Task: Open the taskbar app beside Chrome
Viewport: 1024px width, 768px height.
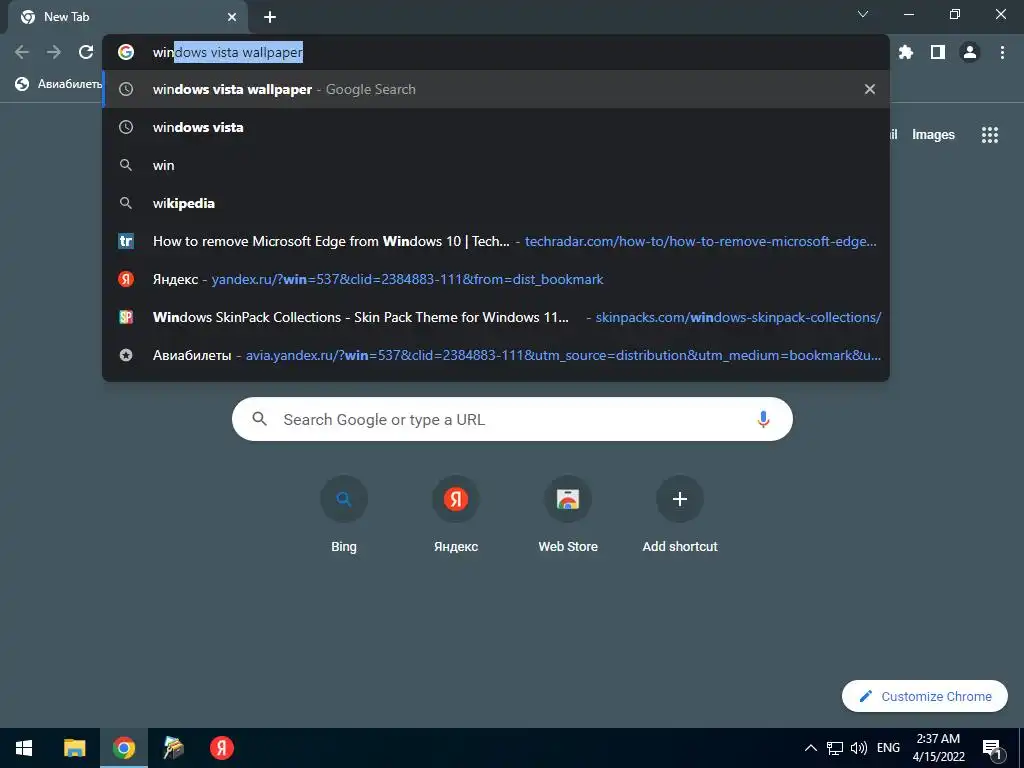Action: click(173, 748)
